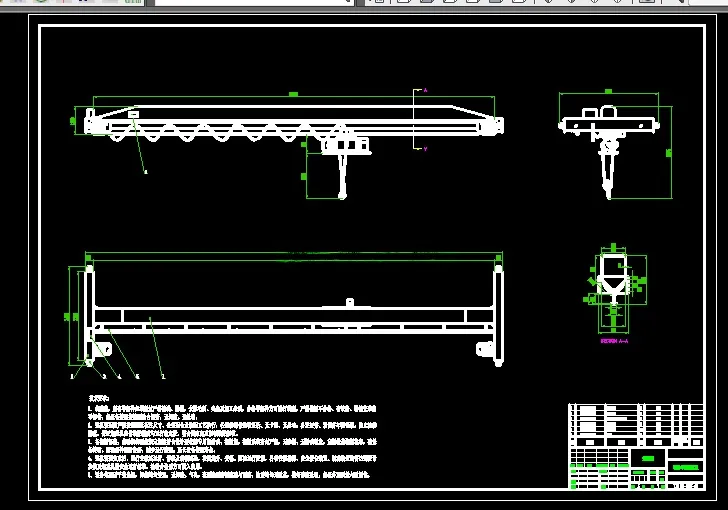Select balloon number 6 under the front elevation
The width and height of the screenshot is (728, 510).
click(146, 172)
